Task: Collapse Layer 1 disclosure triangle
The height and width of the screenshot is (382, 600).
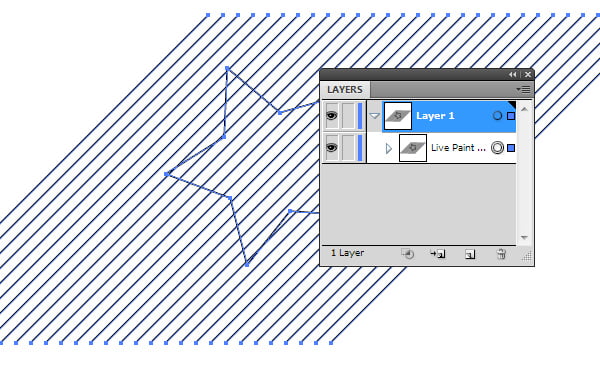Action: click(x=375, y=116)
